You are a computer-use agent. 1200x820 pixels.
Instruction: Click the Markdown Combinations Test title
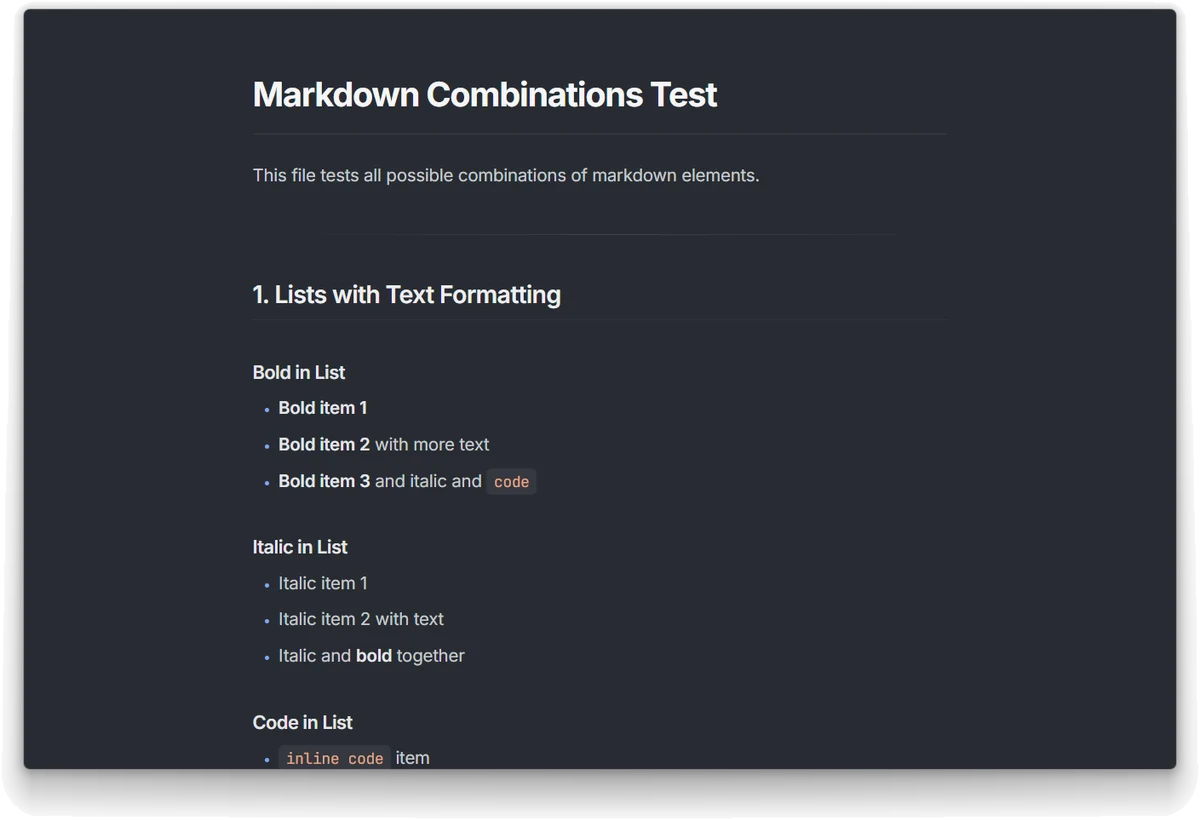(x=485, y=95)
